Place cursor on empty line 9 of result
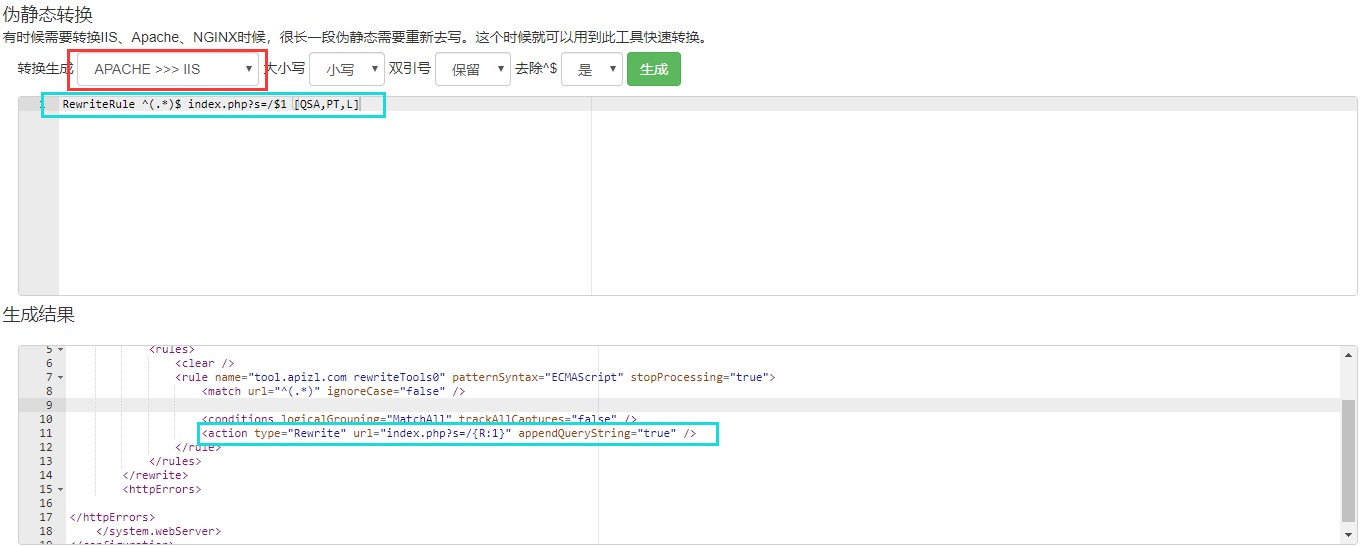The height and width of the screenshot is (546, 1360). [x=400, y=405]
